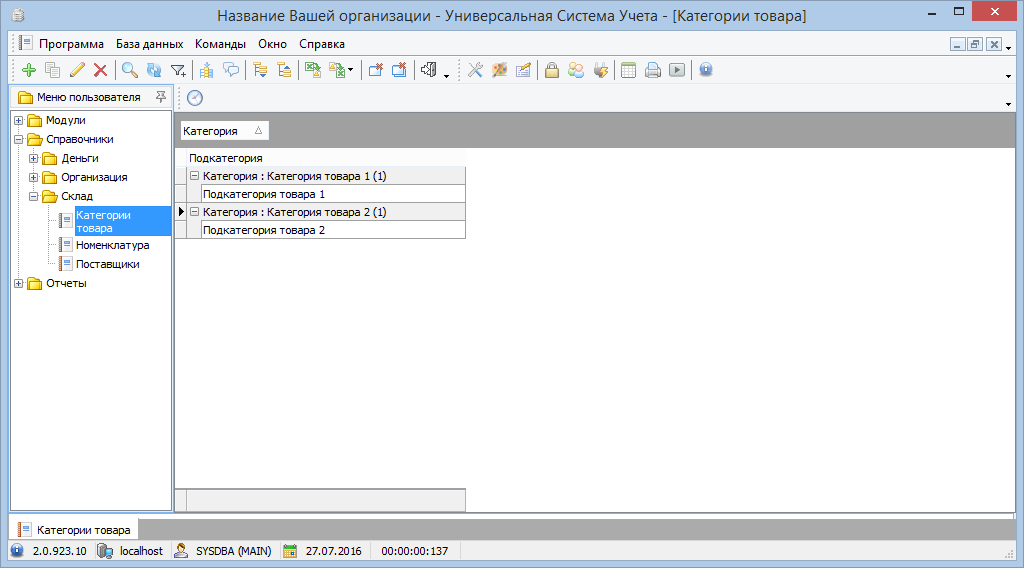Click the red X Delete record icon
Image resolution: width=1024 pixels, height=568 pixels.
pyautogui.click(x=100, y=70)
